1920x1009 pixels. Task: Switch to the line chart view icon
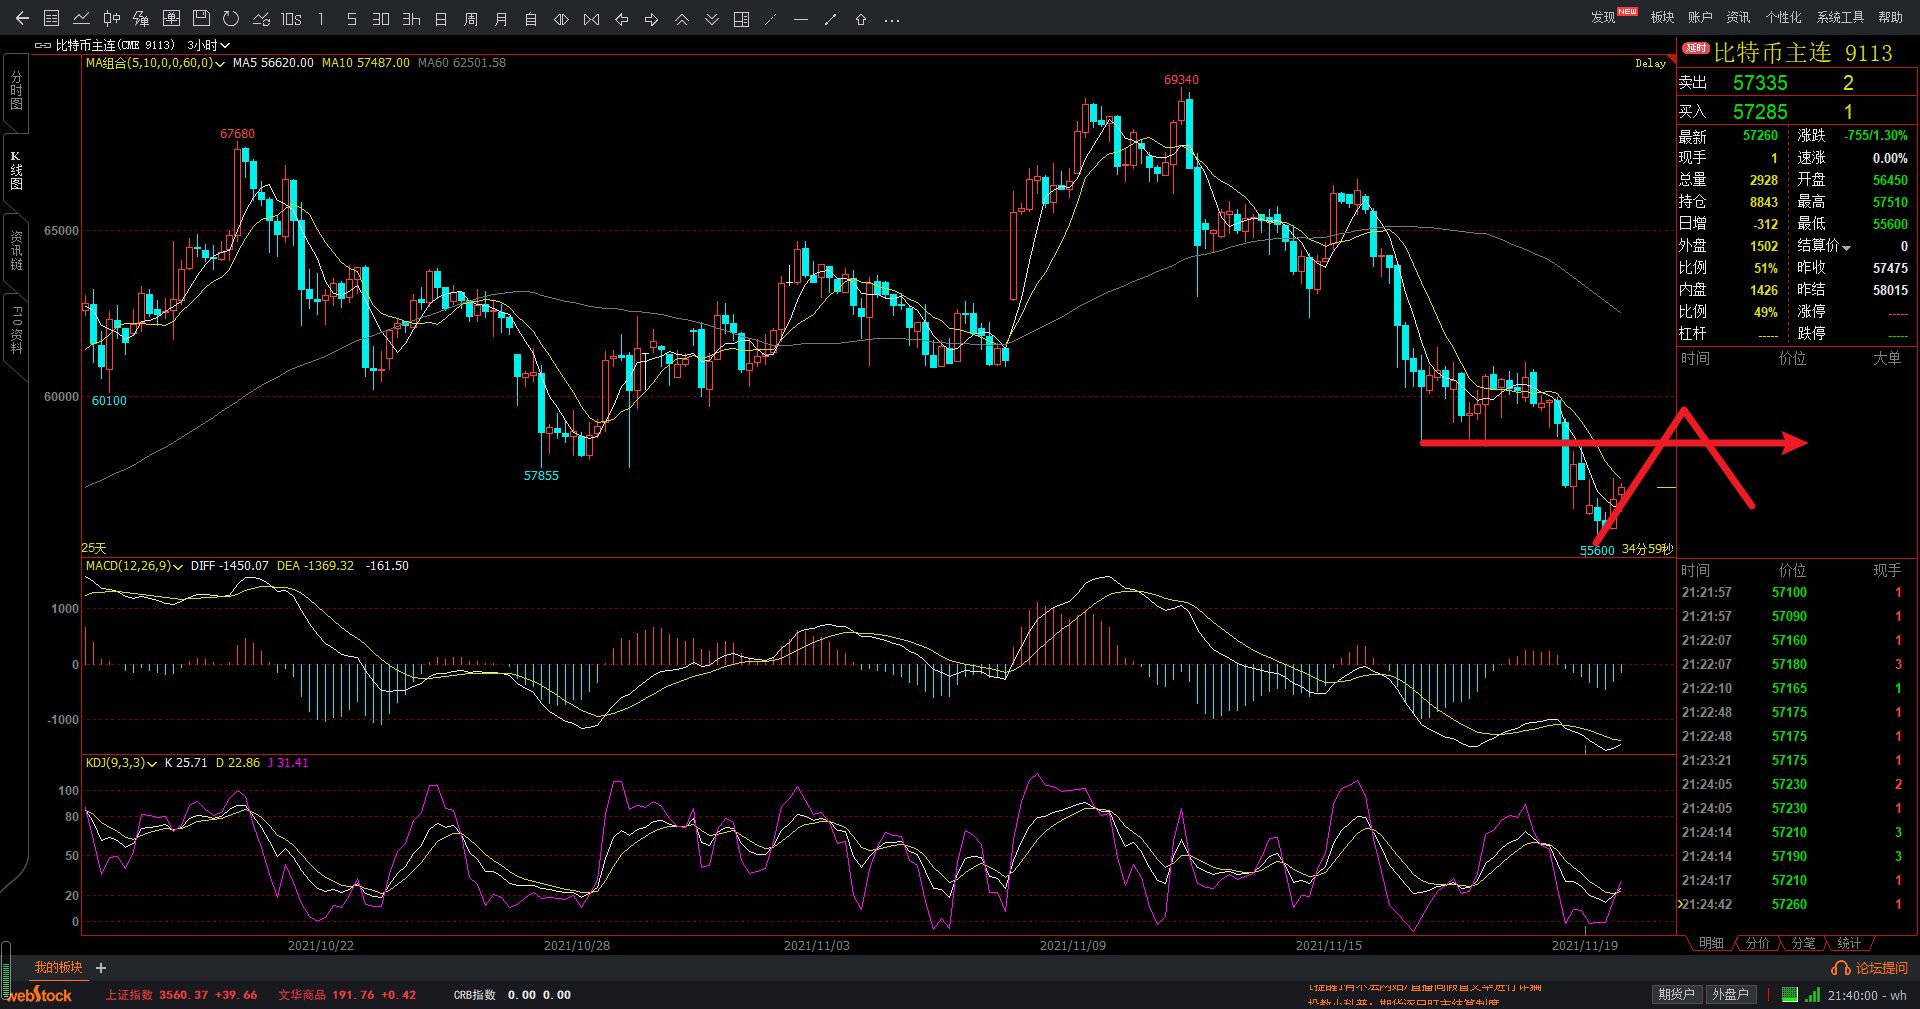82,19
